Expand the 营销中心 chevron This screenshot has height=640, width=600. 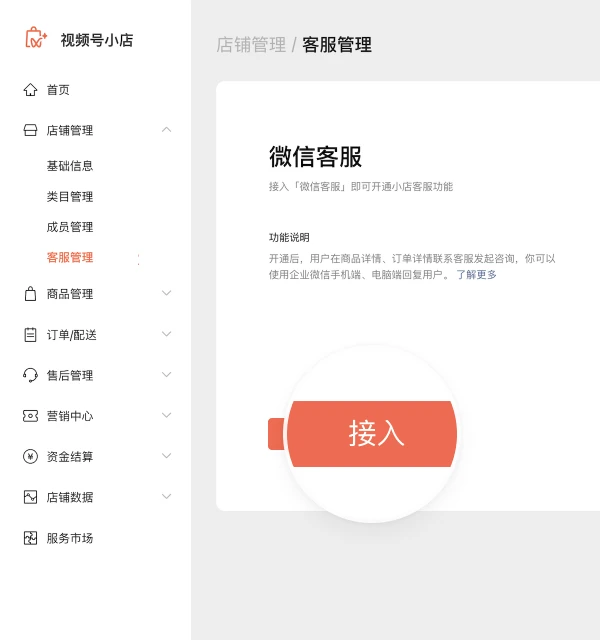166,415
